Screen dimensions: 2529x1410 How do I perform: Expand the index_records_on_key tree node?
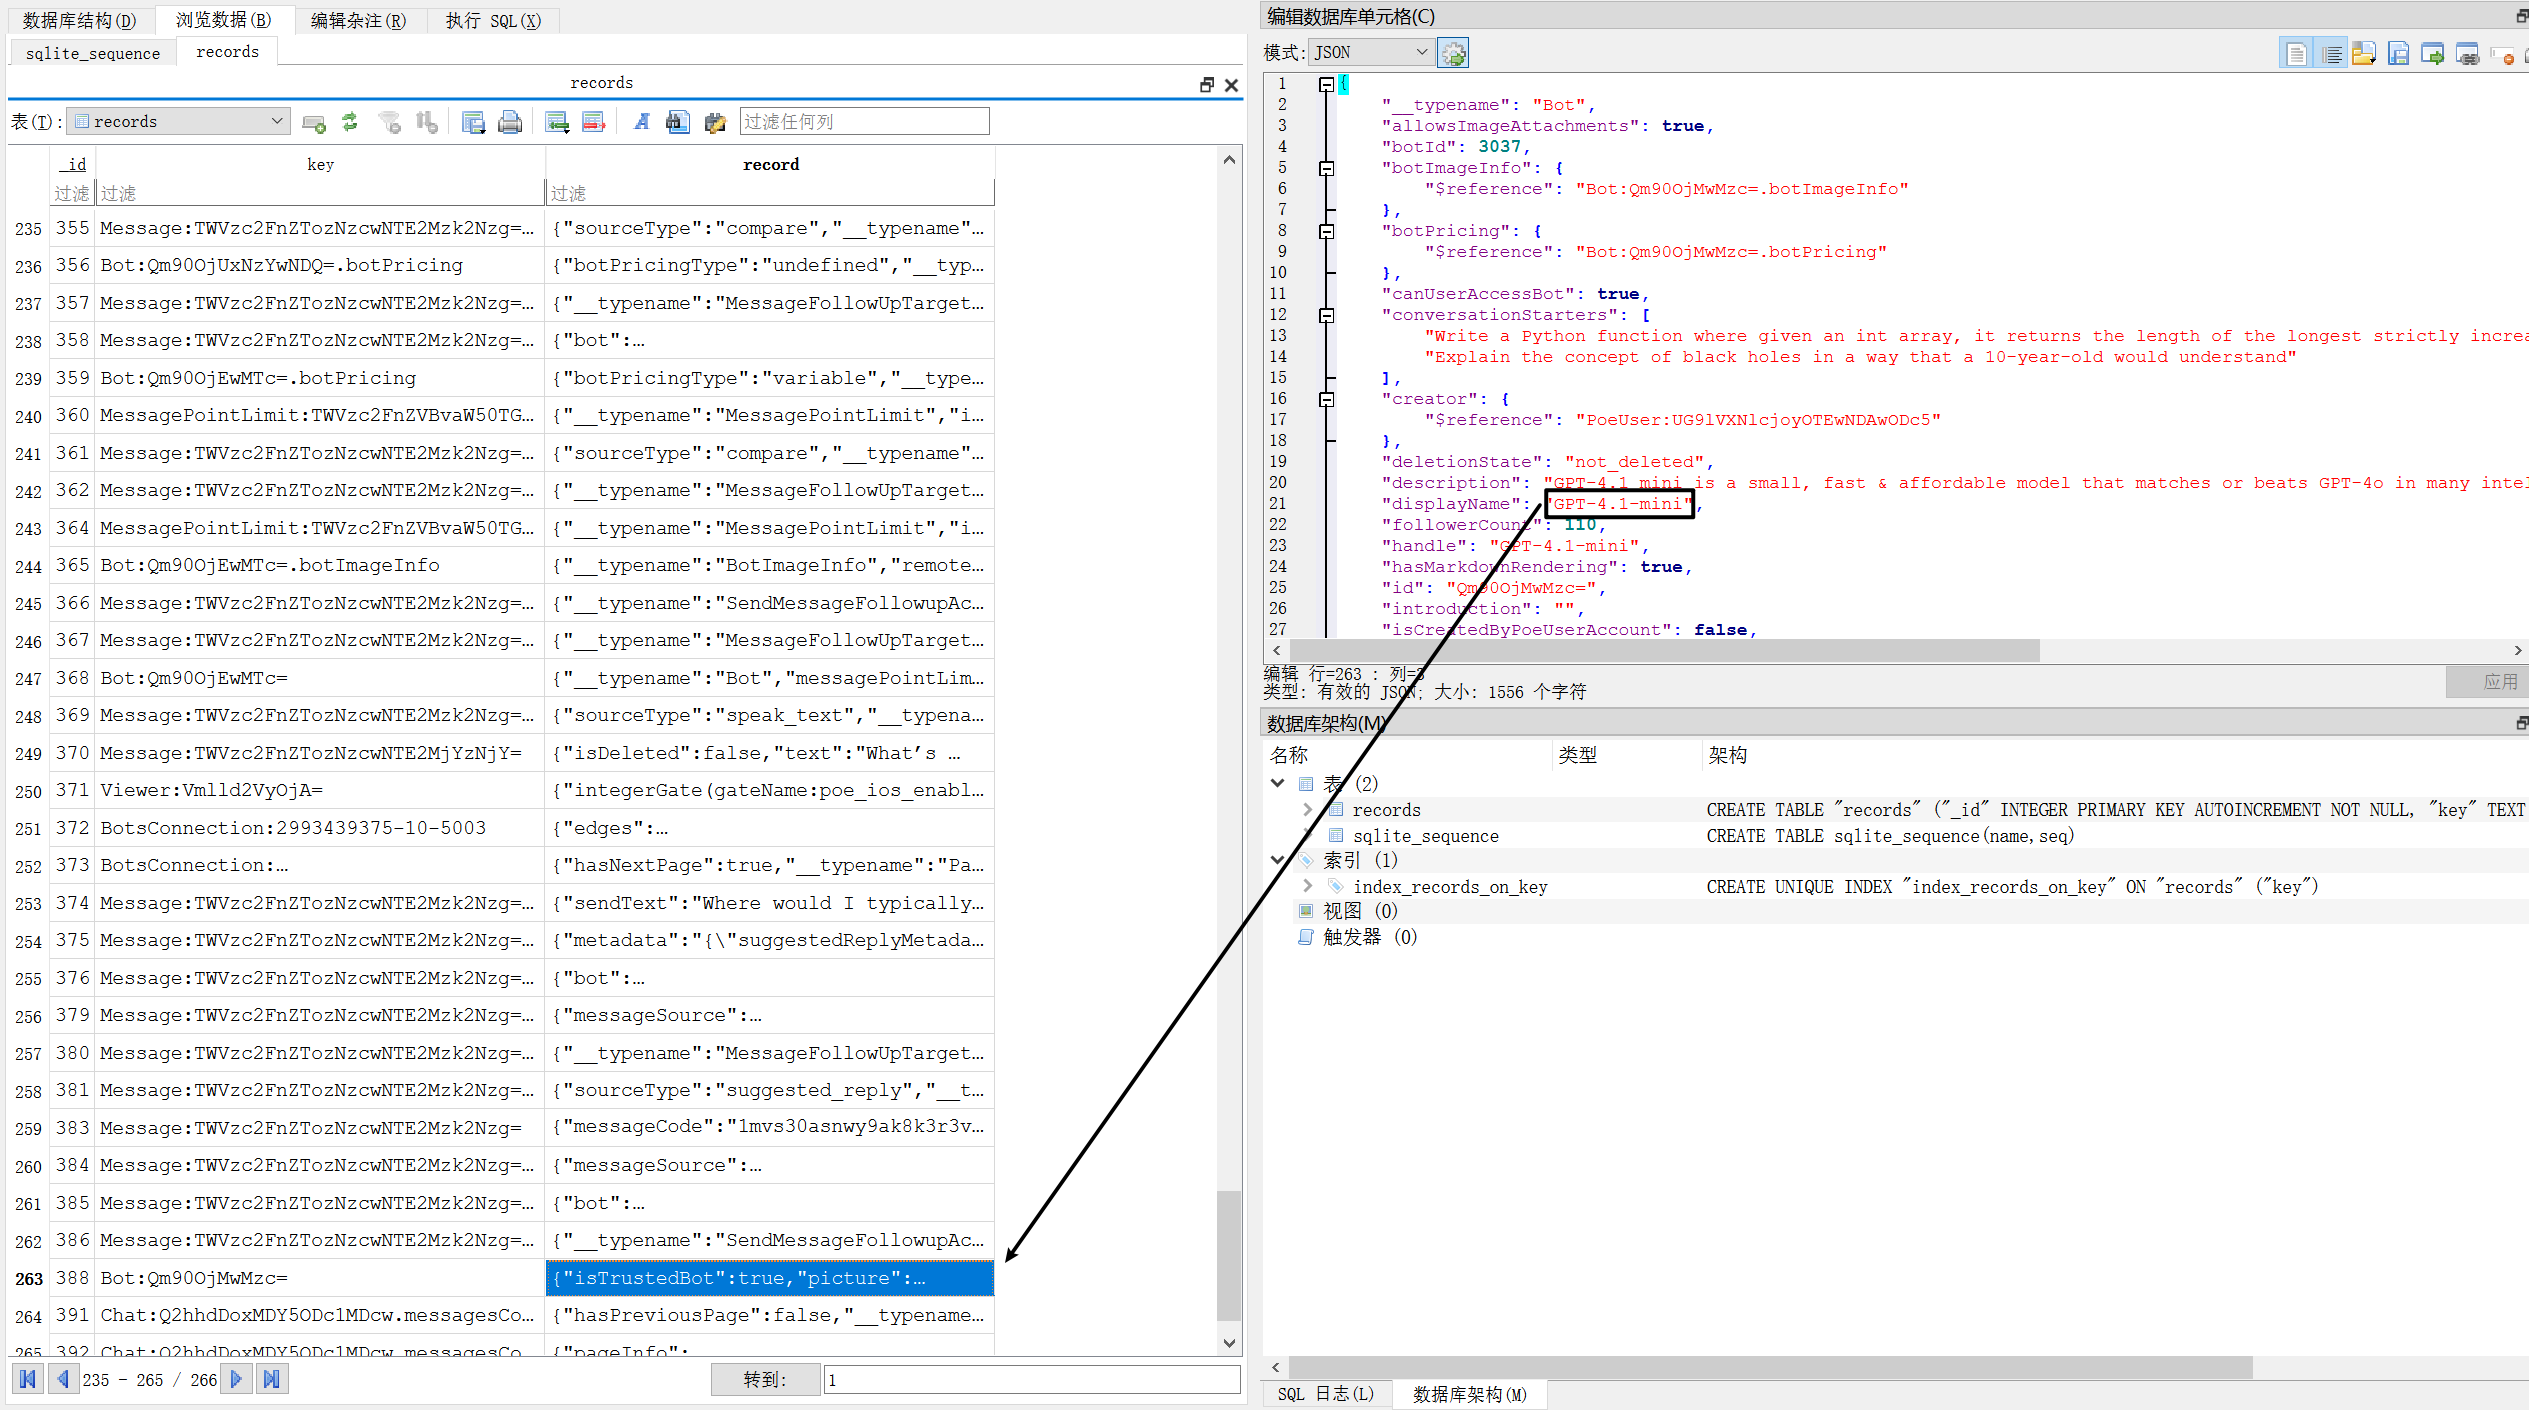coord(1307,886)
